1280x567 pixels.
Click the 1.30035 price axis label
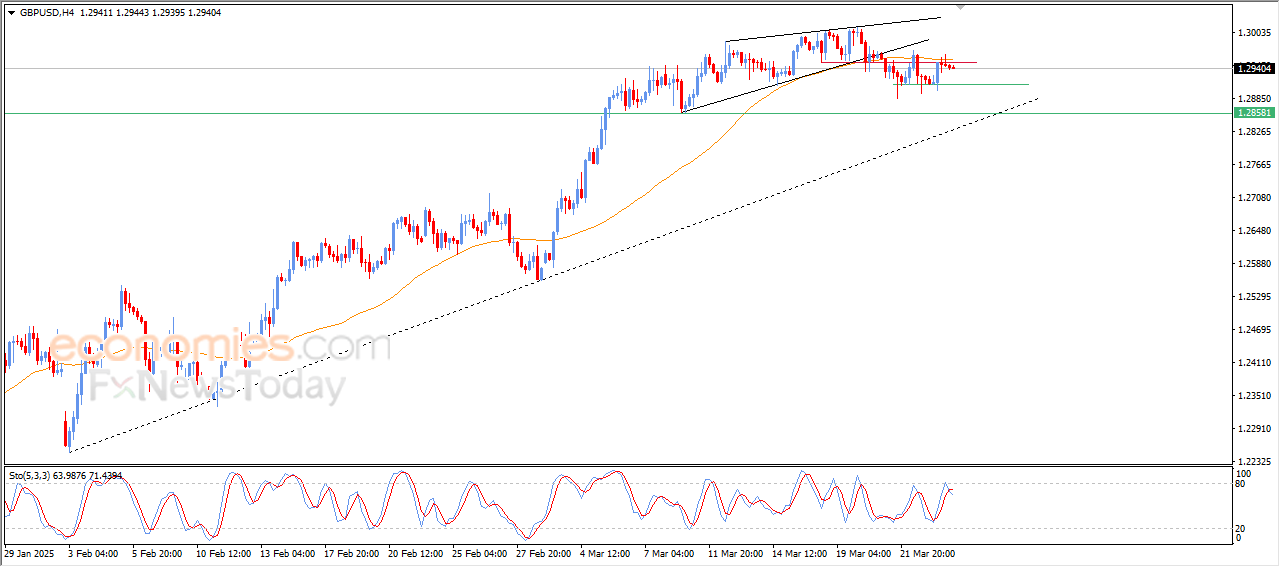point(1254,33)
